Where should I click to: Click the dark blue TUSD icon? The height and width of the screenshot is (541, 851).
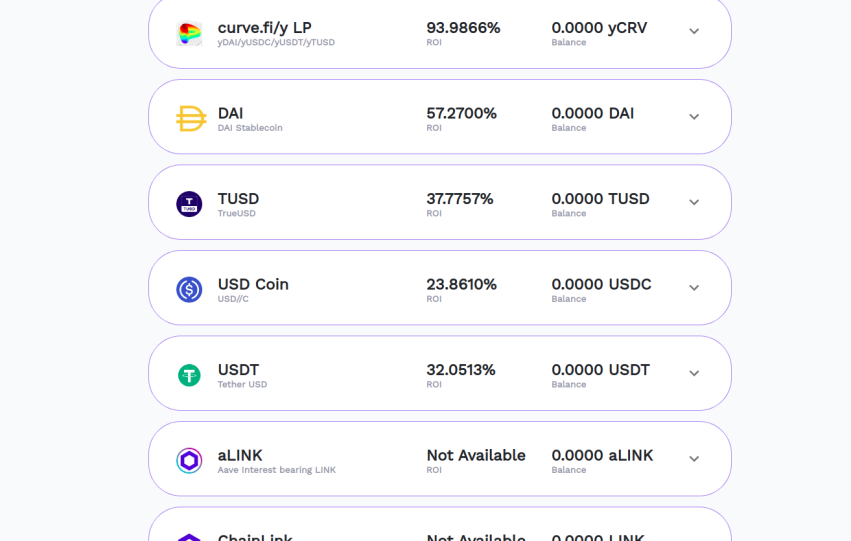pyautogui.click(x=189, y=204)
